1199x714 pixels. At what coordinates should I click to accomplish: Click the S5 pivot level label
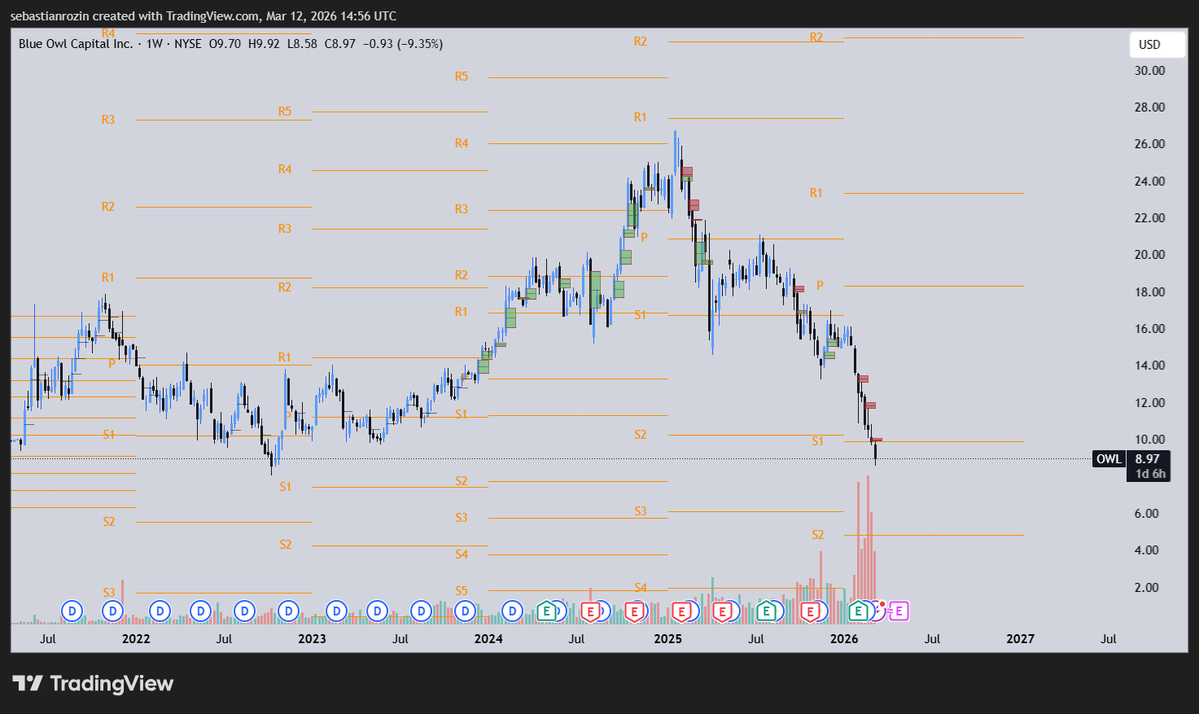click(461, 591)
